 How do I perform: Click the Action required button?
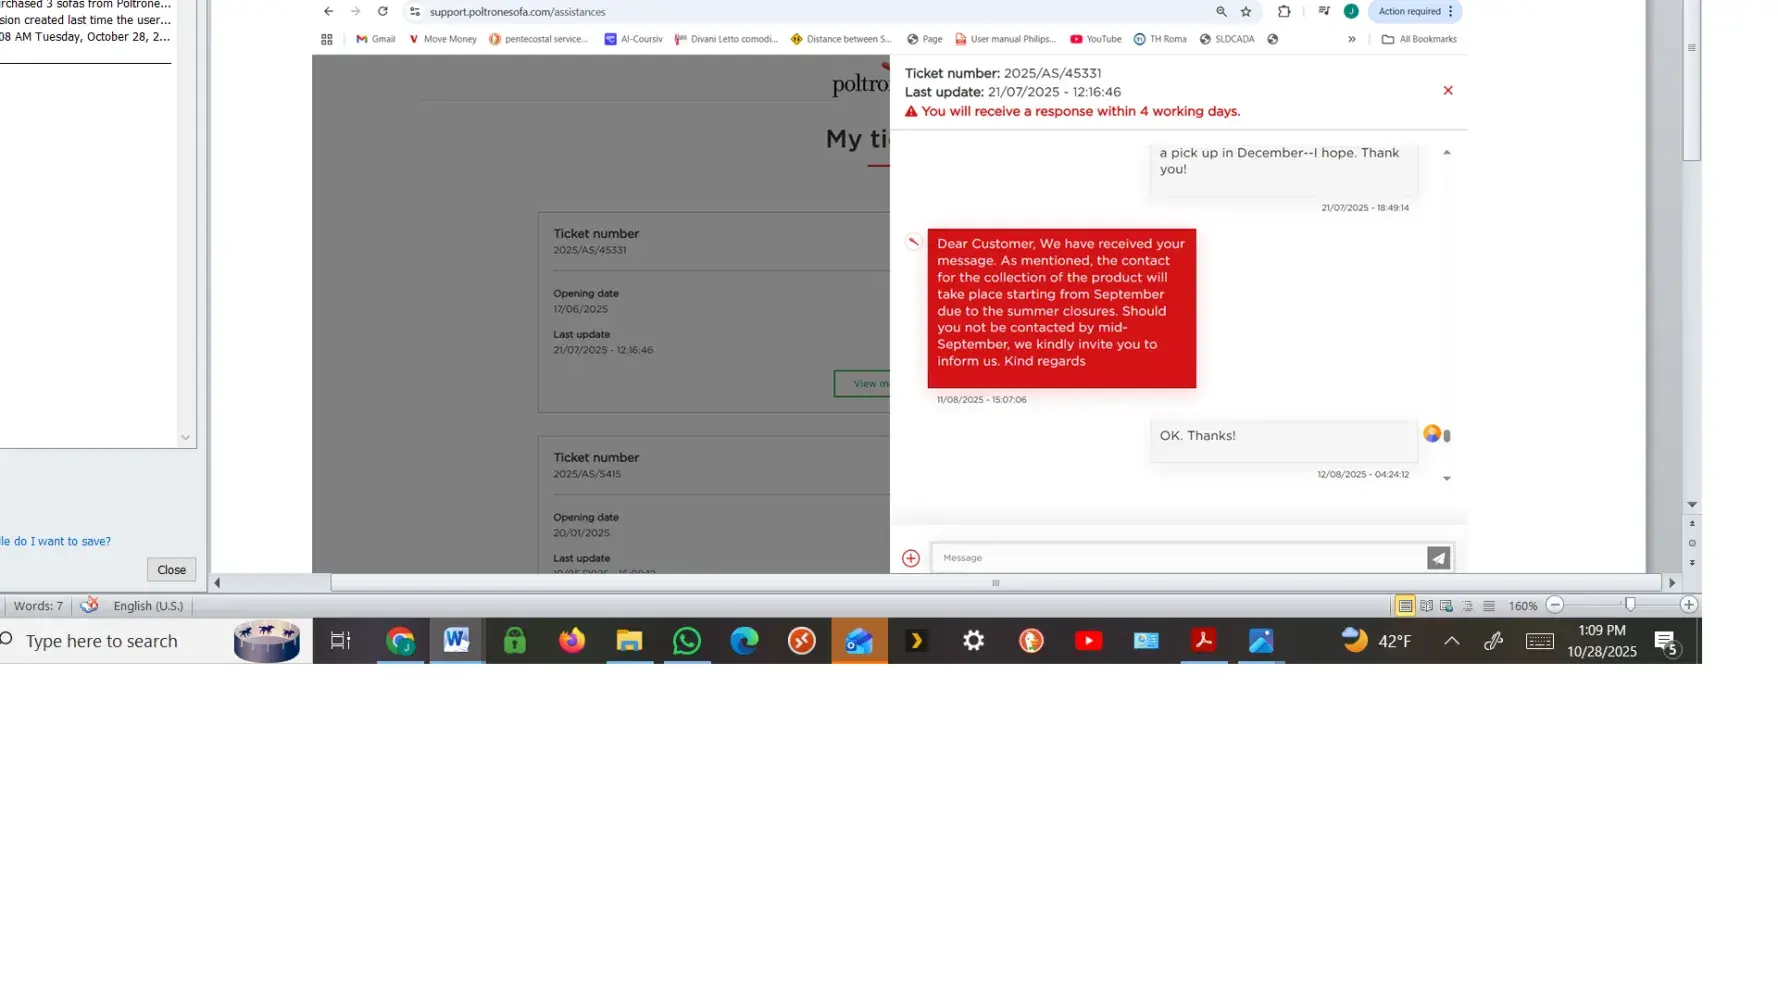tap(1415, 11)
